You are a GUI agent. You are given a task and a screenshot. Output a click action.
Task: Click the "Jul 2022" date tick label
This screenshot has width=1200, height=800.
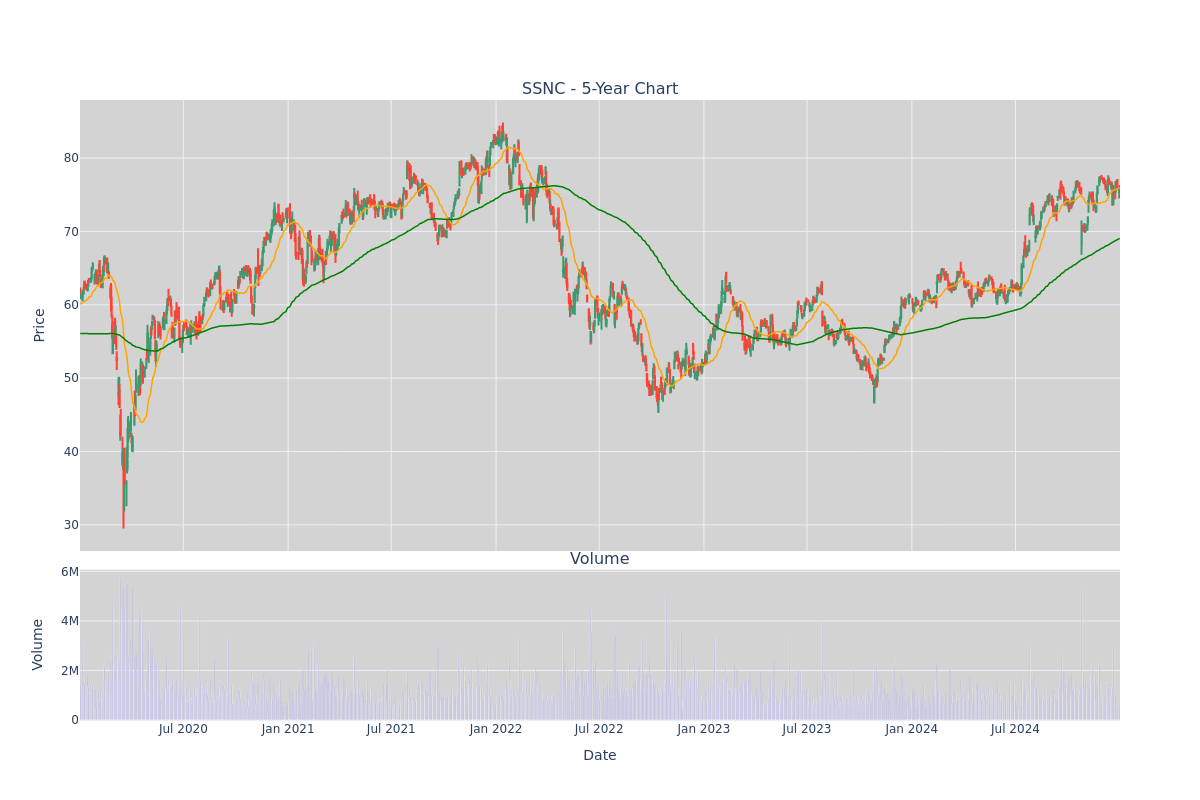click(x=599, y=729)
